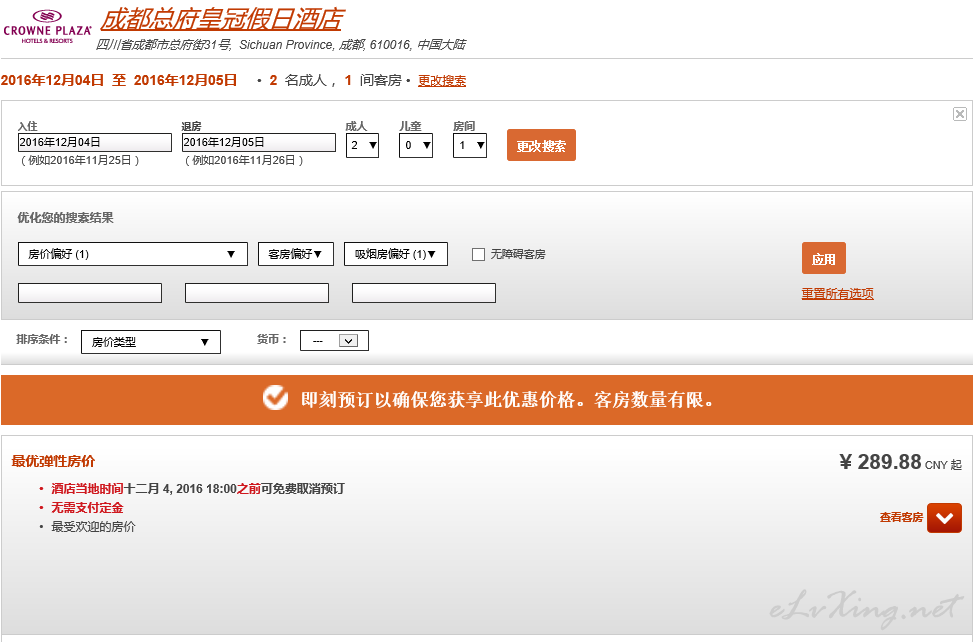
Task: Click the 优化您的搜索结果 heading
Action: pos(65,218)
